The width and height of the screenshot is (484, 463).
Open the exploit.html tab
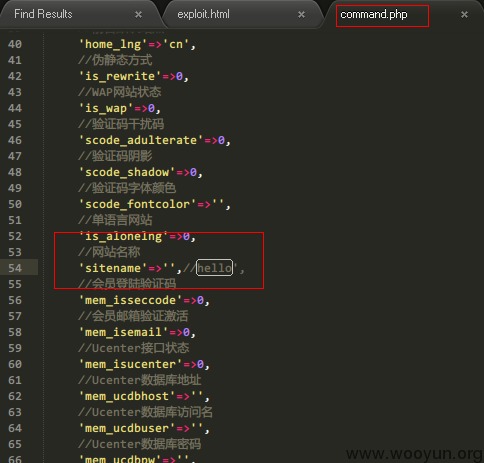click(x=203, y=14)
